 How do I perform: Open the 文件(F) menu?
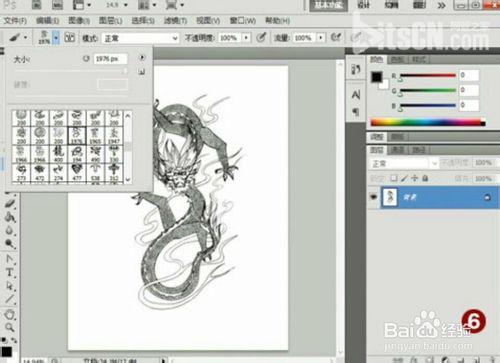[x=15, y=21]
